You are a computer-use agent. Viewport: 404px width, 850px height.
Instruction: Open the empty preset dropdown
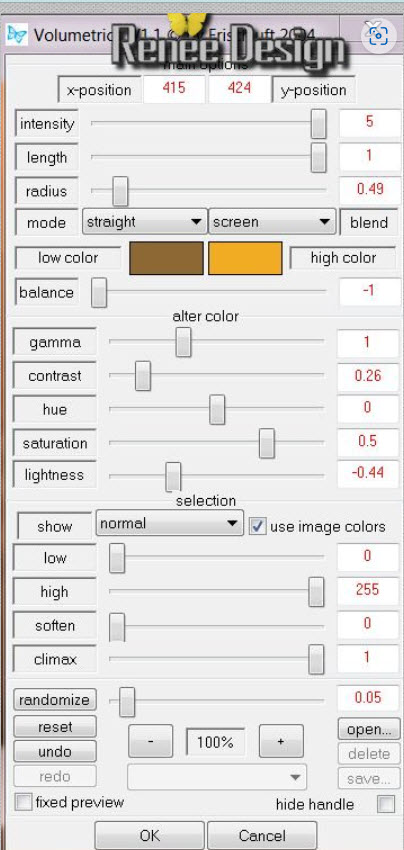click(217, 777)
